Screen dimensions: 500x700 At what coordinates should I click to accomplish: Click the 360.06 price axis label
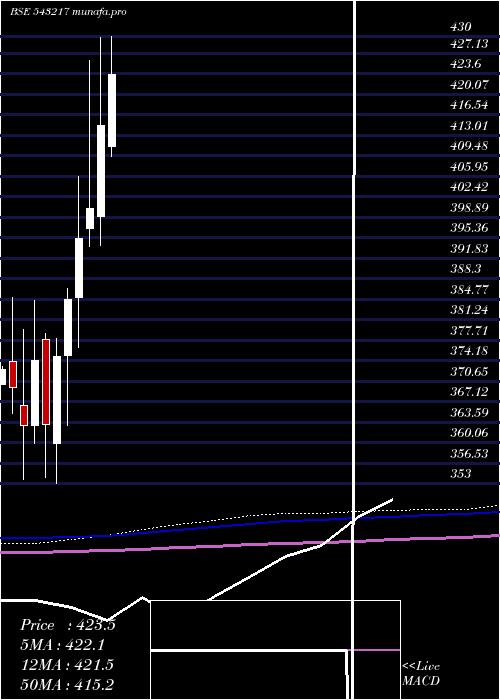[x=469, y=433]
